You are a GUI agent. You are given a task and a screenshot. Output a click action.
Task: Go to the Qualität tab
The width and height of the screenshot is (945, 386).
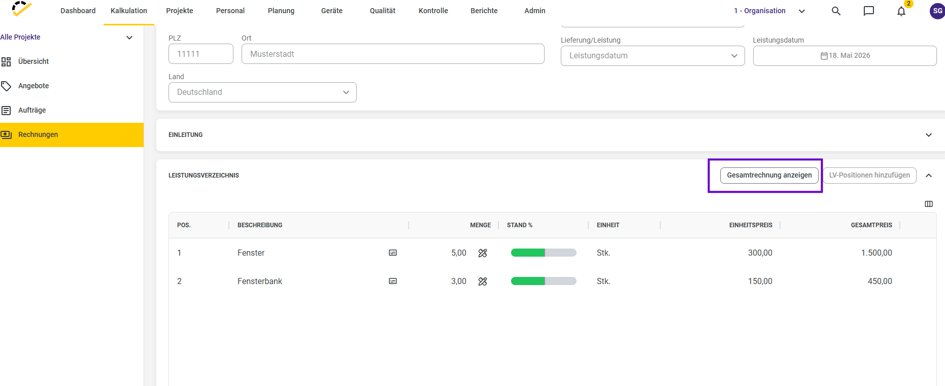382,11
